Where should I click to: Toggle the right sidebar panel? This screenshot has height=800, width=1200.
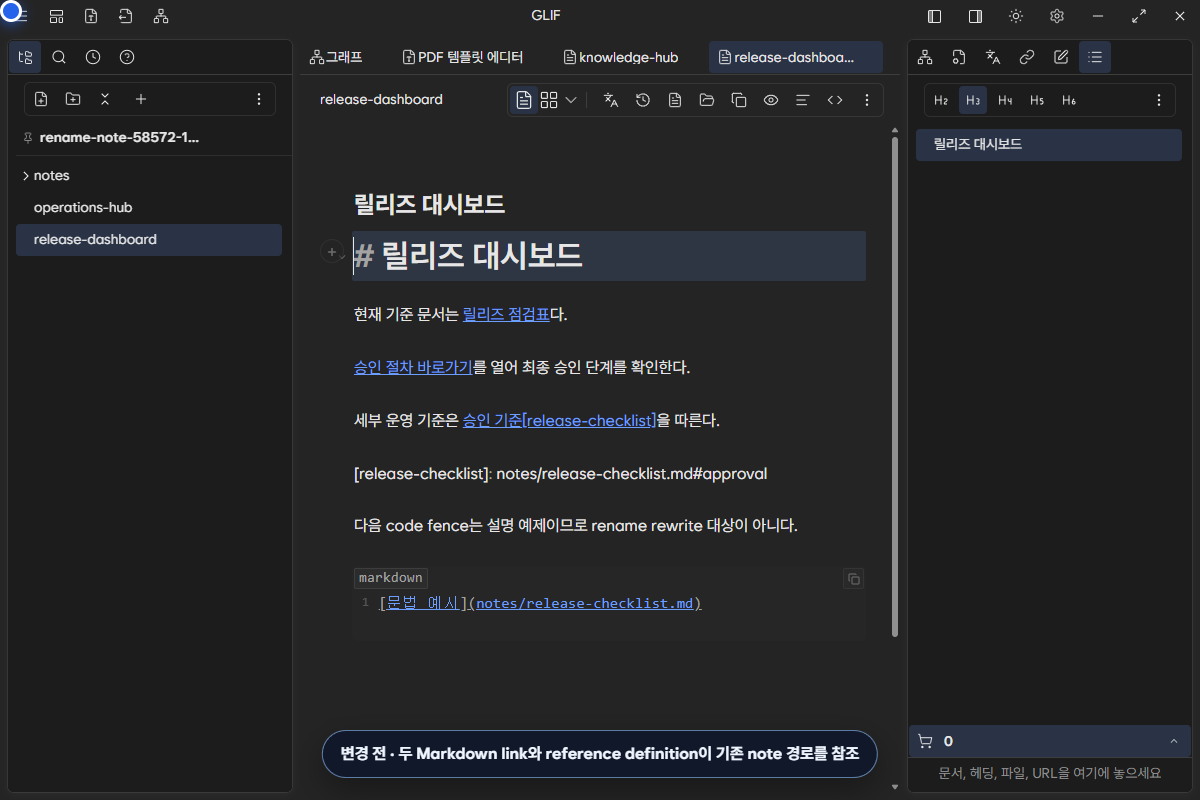coord(975,16)
